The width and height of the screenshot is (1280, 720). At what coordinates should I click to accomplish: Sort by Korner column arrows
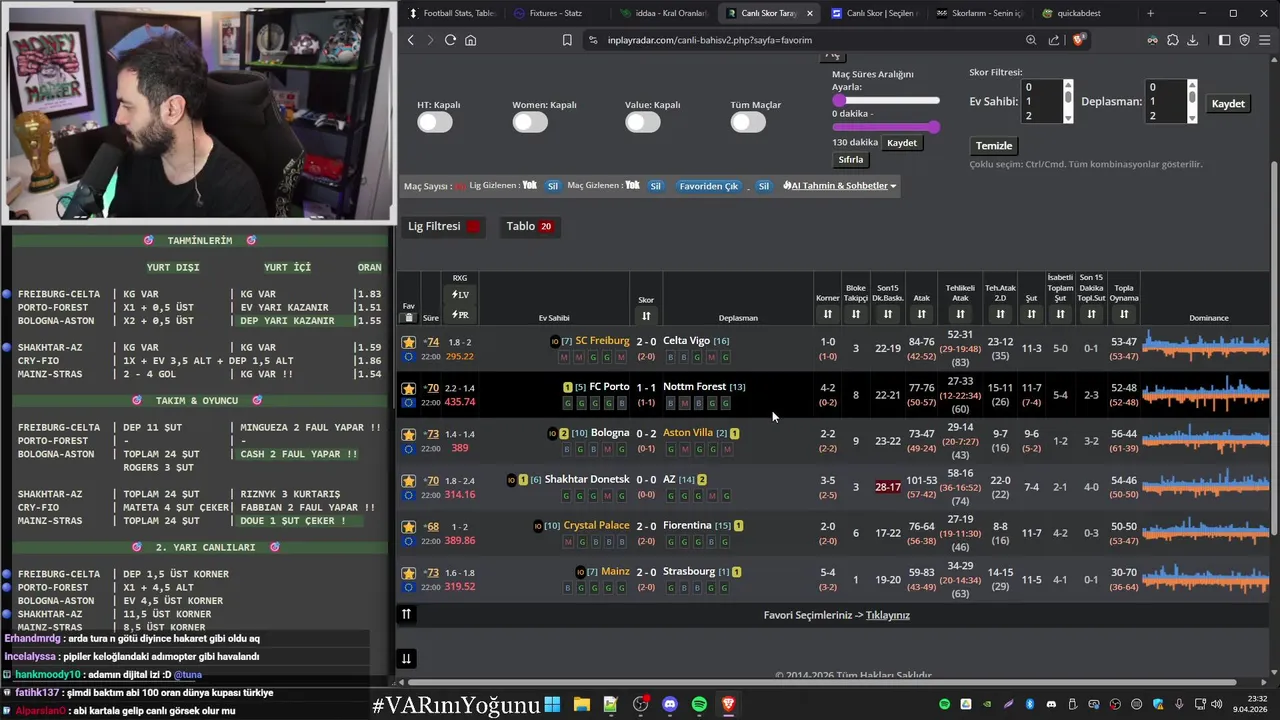click(827, 314)
